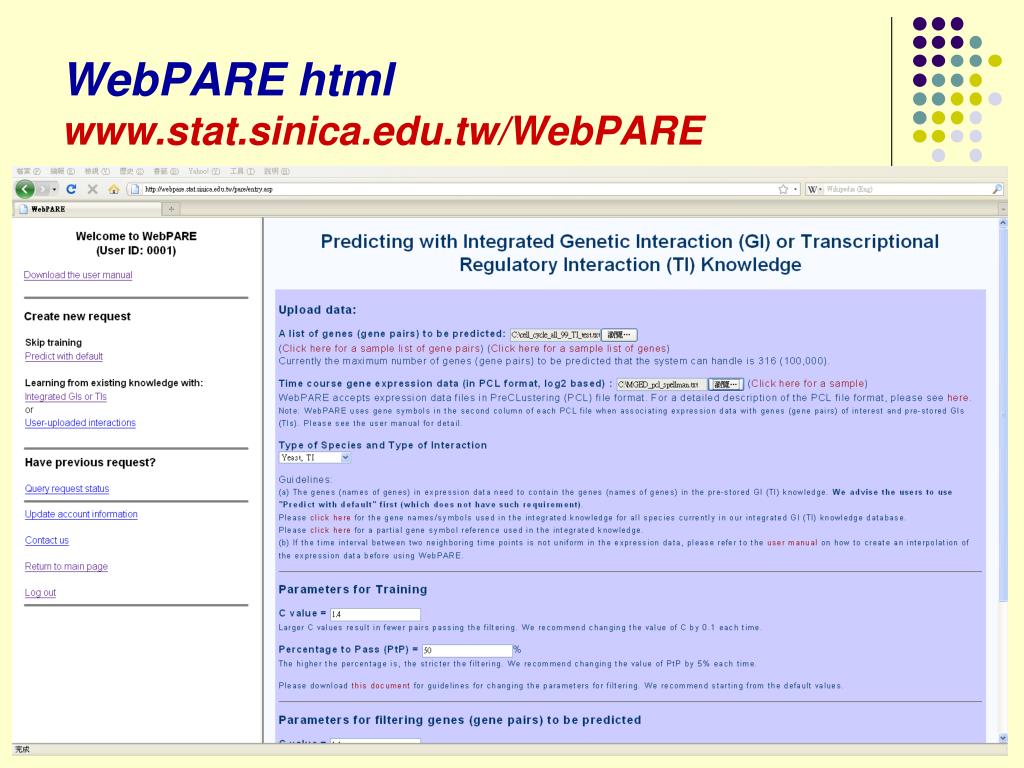1024x768 pixels.
Task: Click the gene list file path field
Action: pyautogui.click(x=555, y=334)
